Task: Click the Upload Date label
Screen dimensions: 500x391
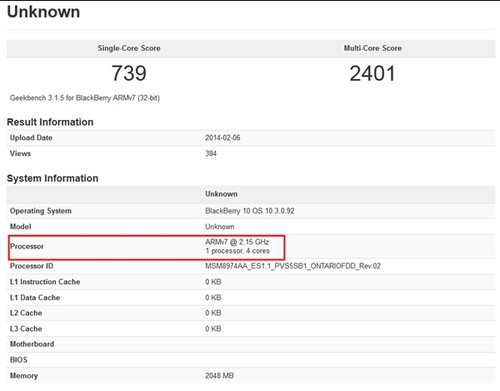Action: coord(31,138)
